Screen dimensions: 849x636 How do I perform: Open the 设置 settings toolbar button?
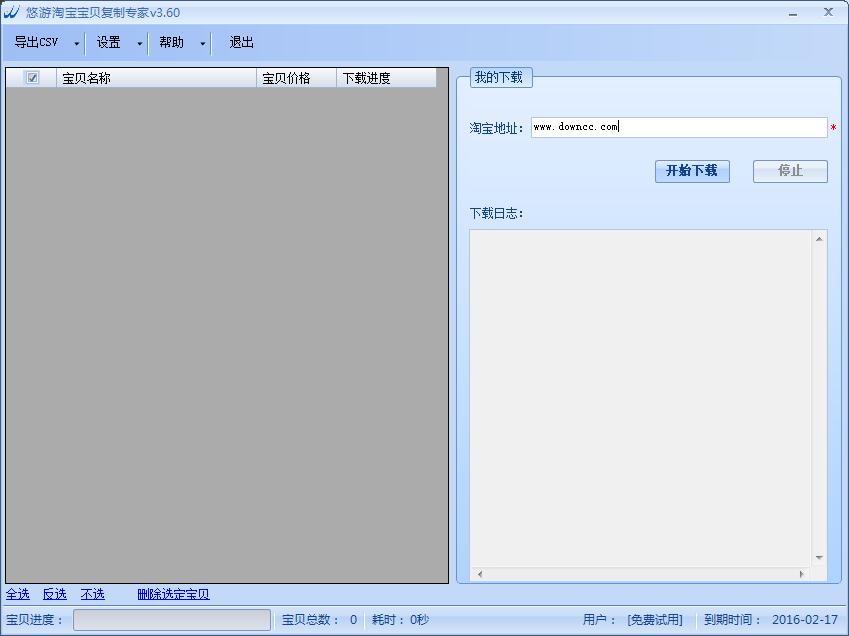pos(109,43)
